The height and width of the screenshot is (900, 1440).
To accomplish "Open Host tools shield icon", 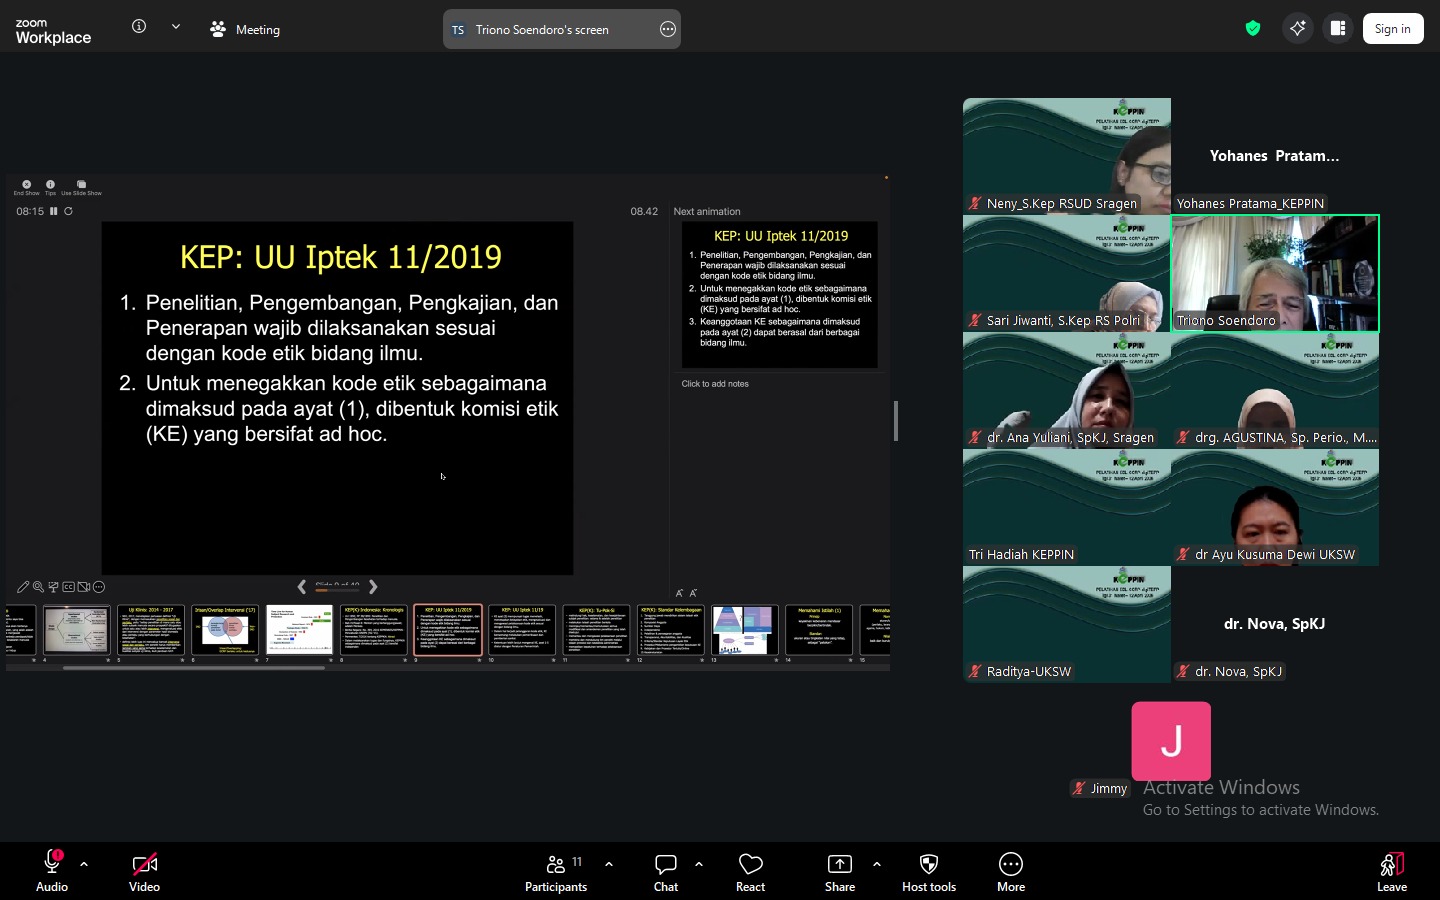I will pyautogui.click(x=929, y=870).
